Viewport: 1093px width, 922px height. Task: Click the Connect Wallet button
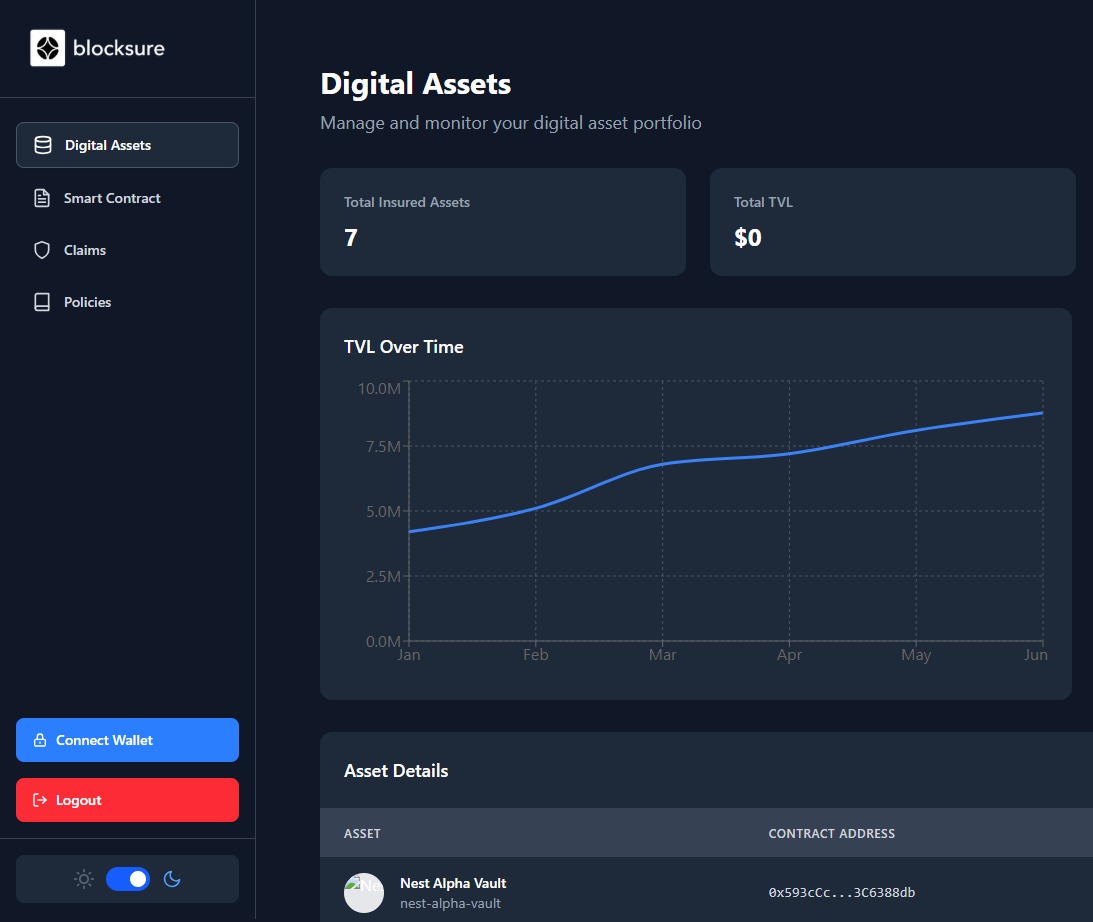[127, 740]
